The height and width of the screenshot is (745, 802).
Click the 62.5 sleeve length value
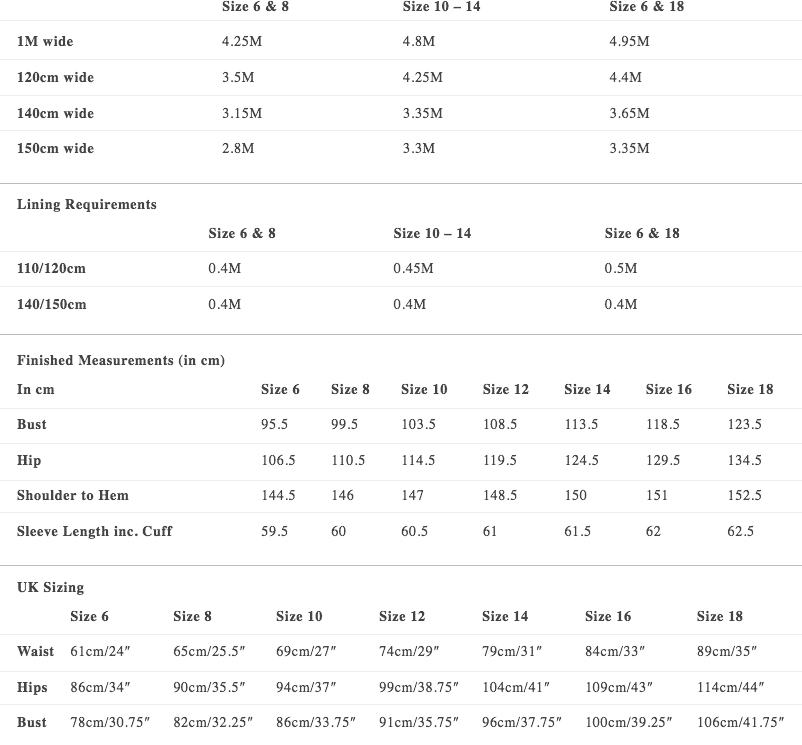(741, 531)
